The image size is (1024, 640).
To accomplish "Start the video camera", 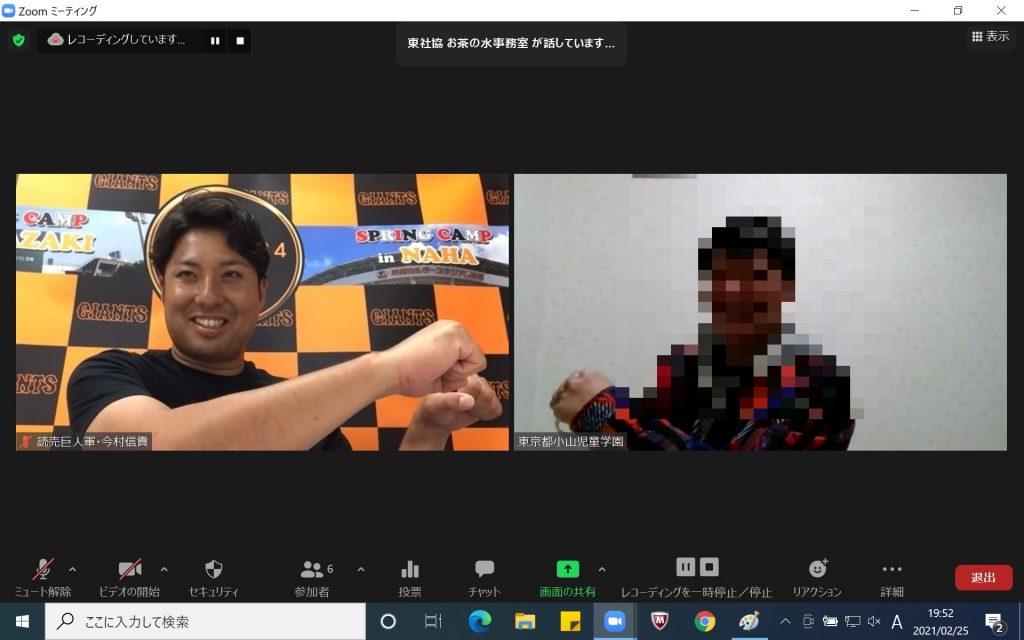I will tap(129, 576).
